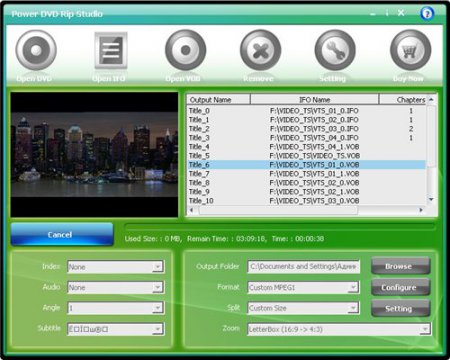
Task: Click the Buy Now cart icon
Action: [410, 50]
